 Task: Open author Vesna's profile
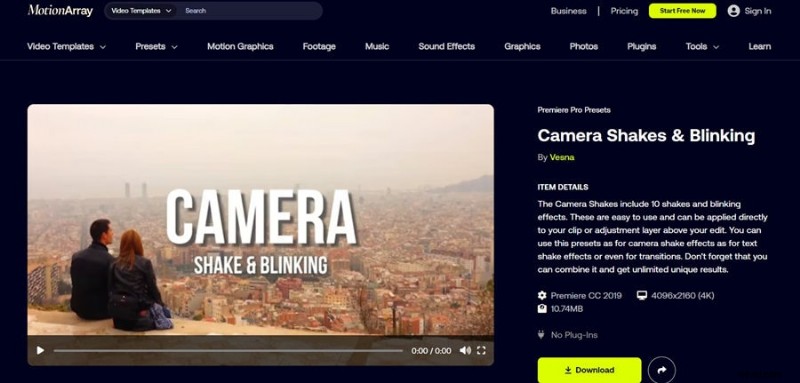coord(562,157)
